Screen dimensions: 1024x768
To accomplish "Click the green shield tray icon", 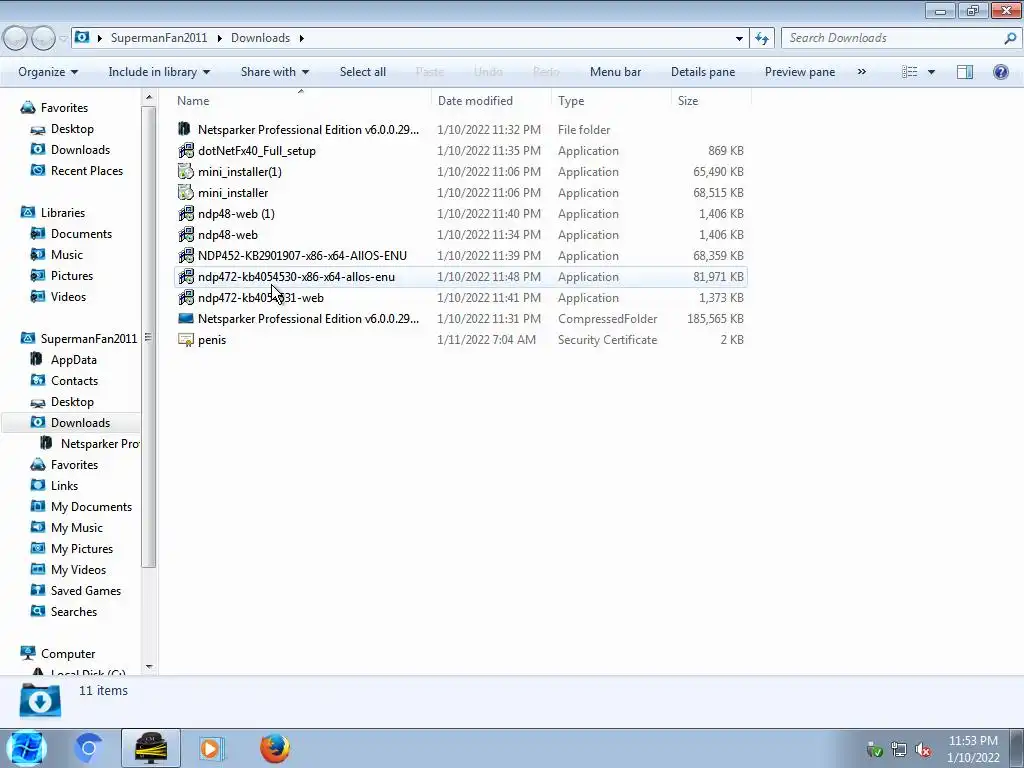I will (874, 750).
